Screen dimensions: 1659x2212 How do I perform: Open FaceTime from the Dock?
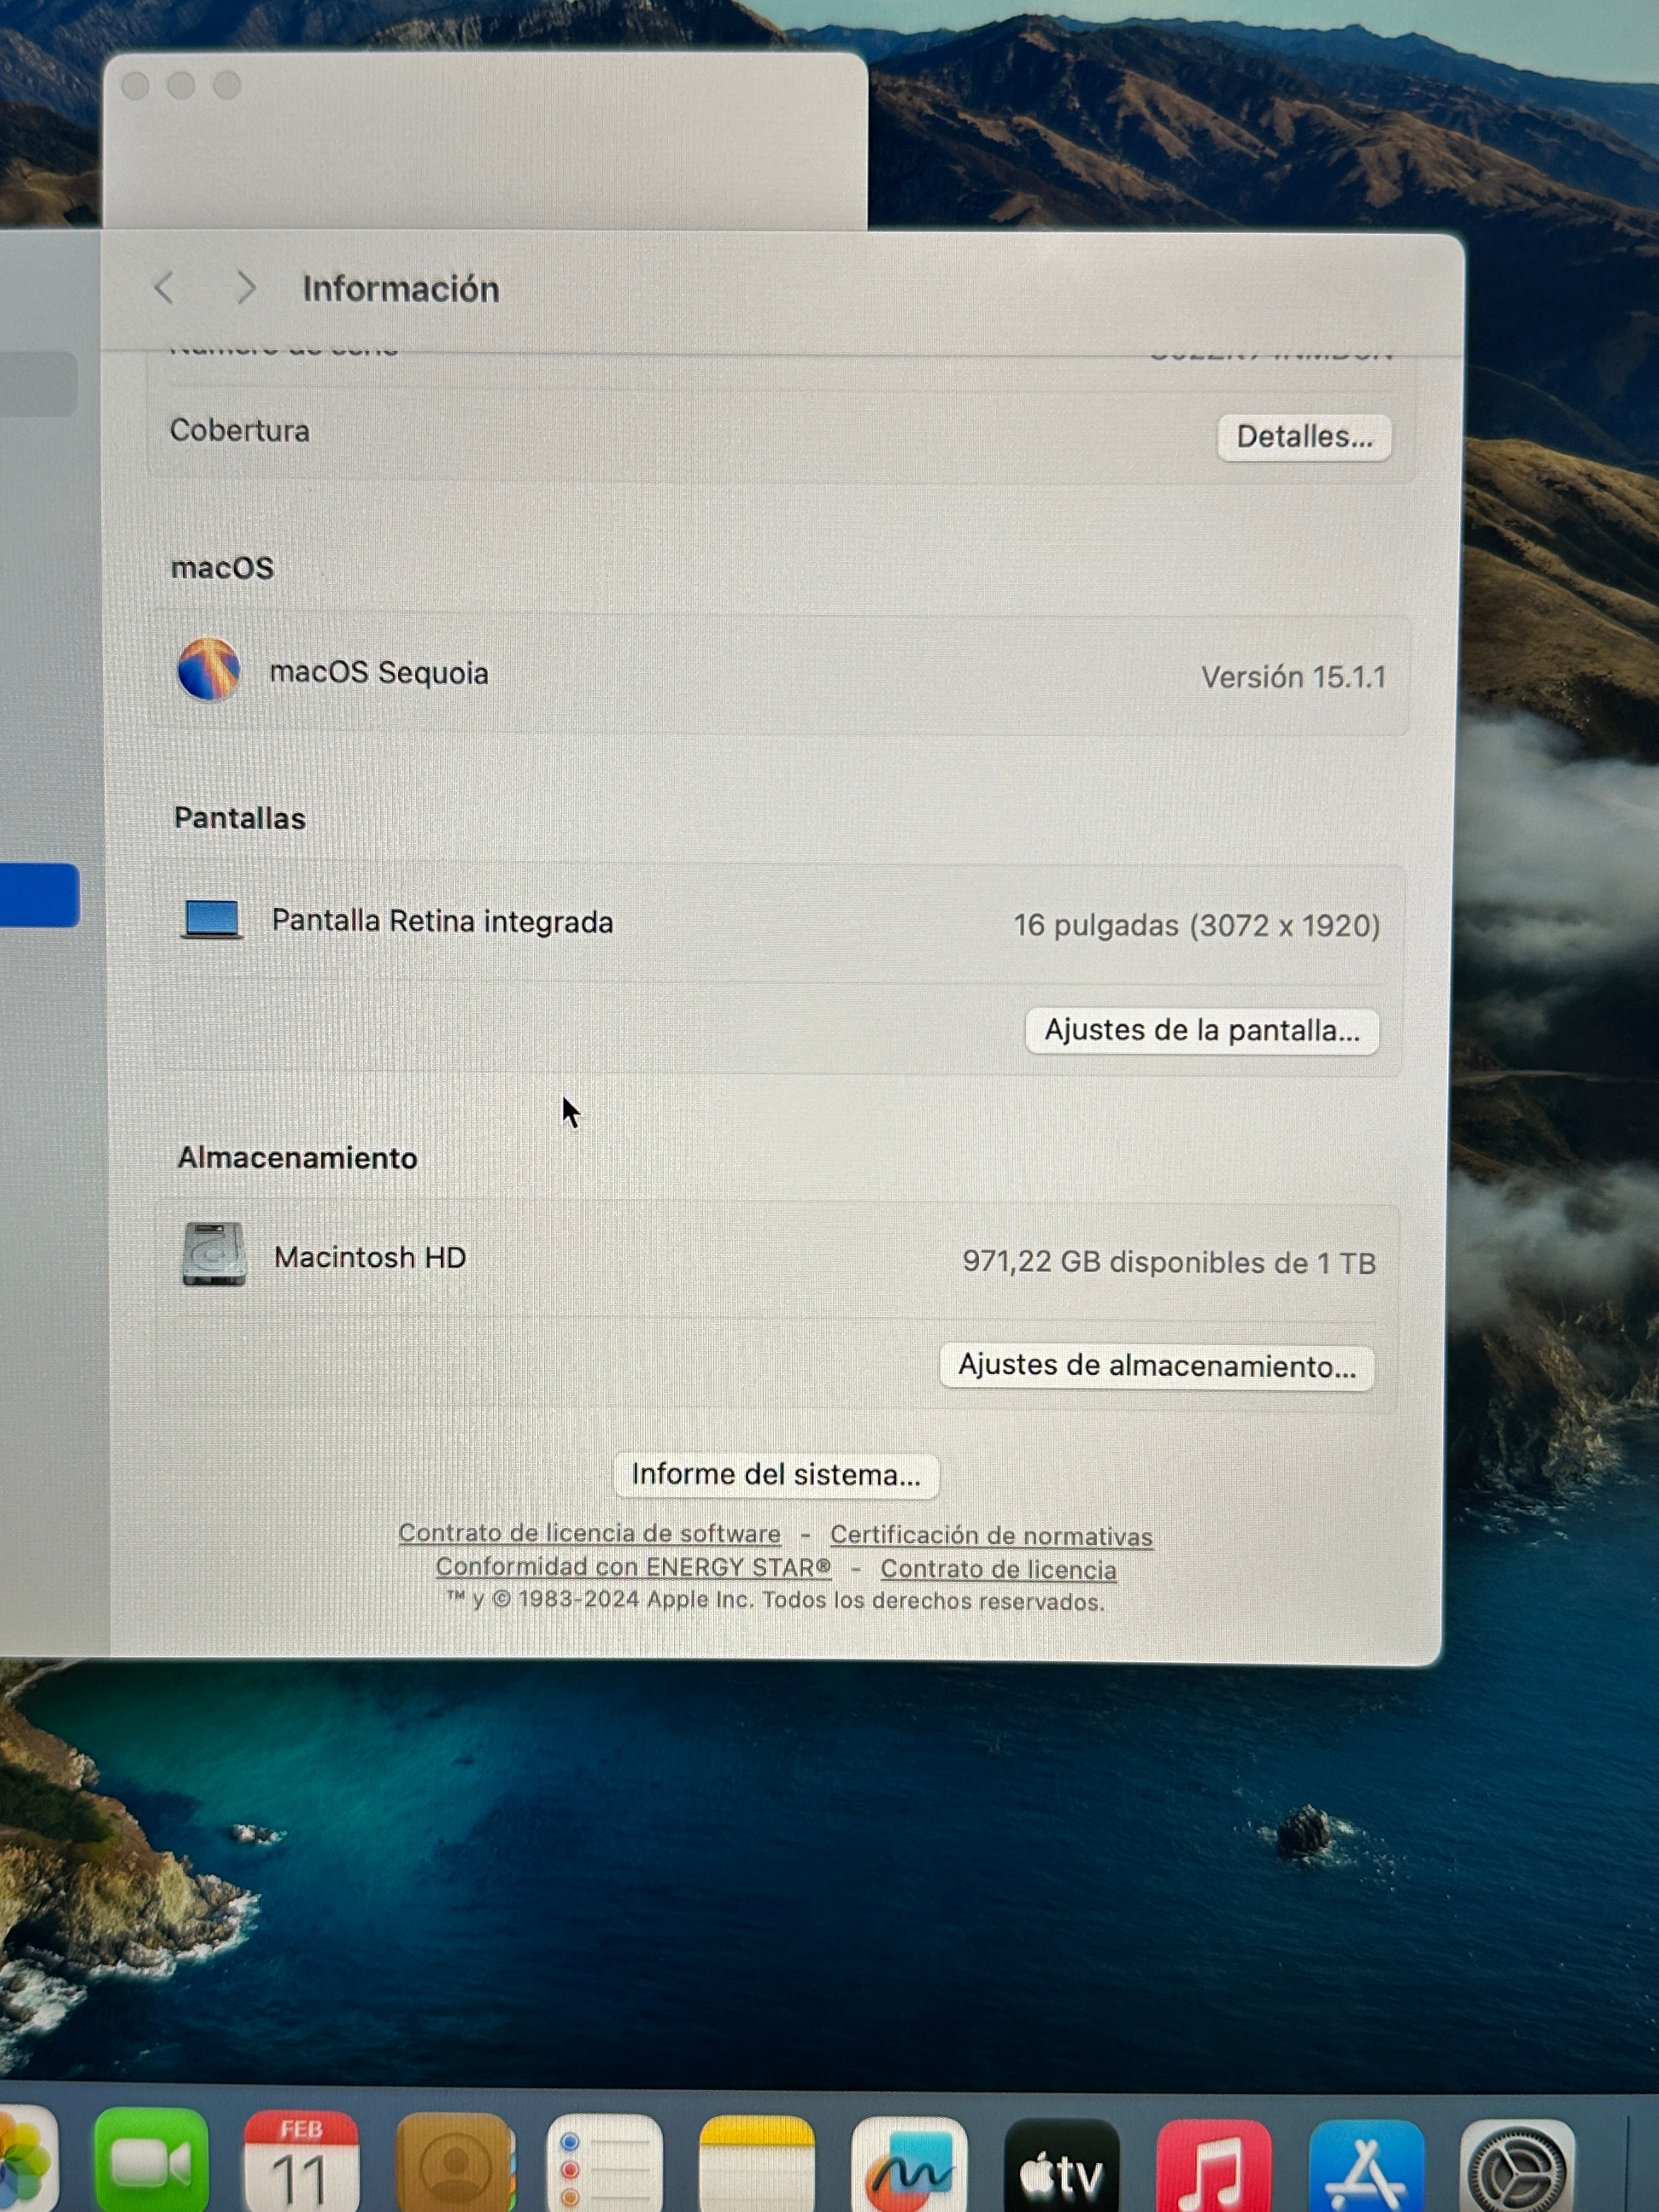pyautogui.click(x=151, y=2162)
